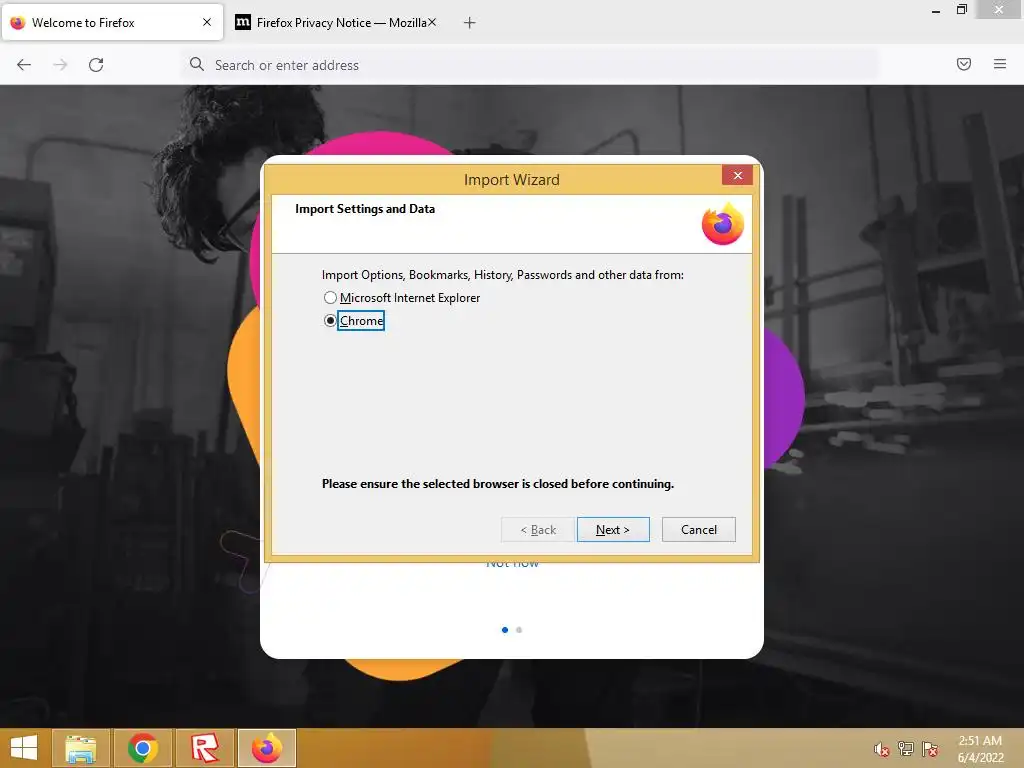Click the second onboarding page dot
The image size is (1024, 768).
(519, 630)
